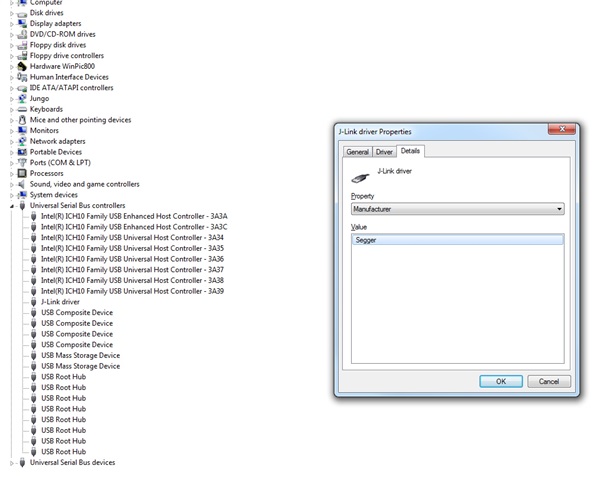Select Hardware WinPic800 tree entry
Viewport: 607px width, 480px height.
62,67
